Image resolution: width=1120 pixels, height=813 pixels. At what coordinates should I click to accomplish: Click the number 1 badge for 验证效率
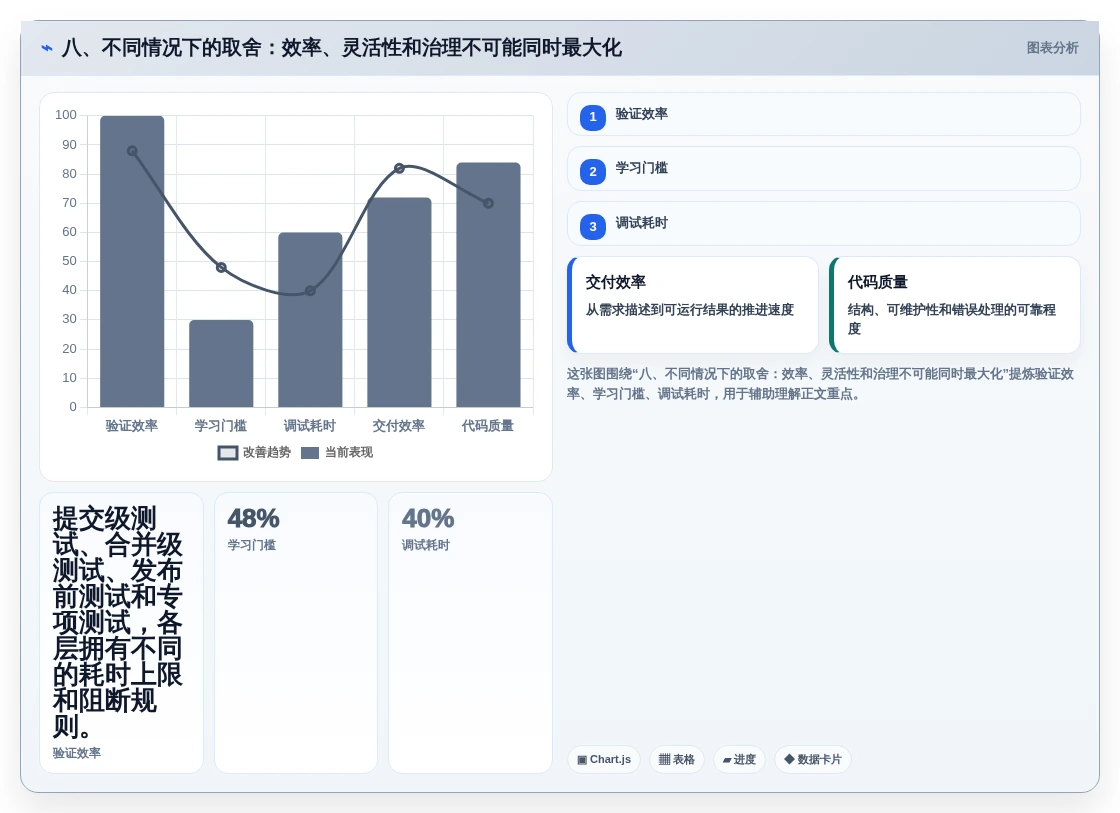pos(592,117)
